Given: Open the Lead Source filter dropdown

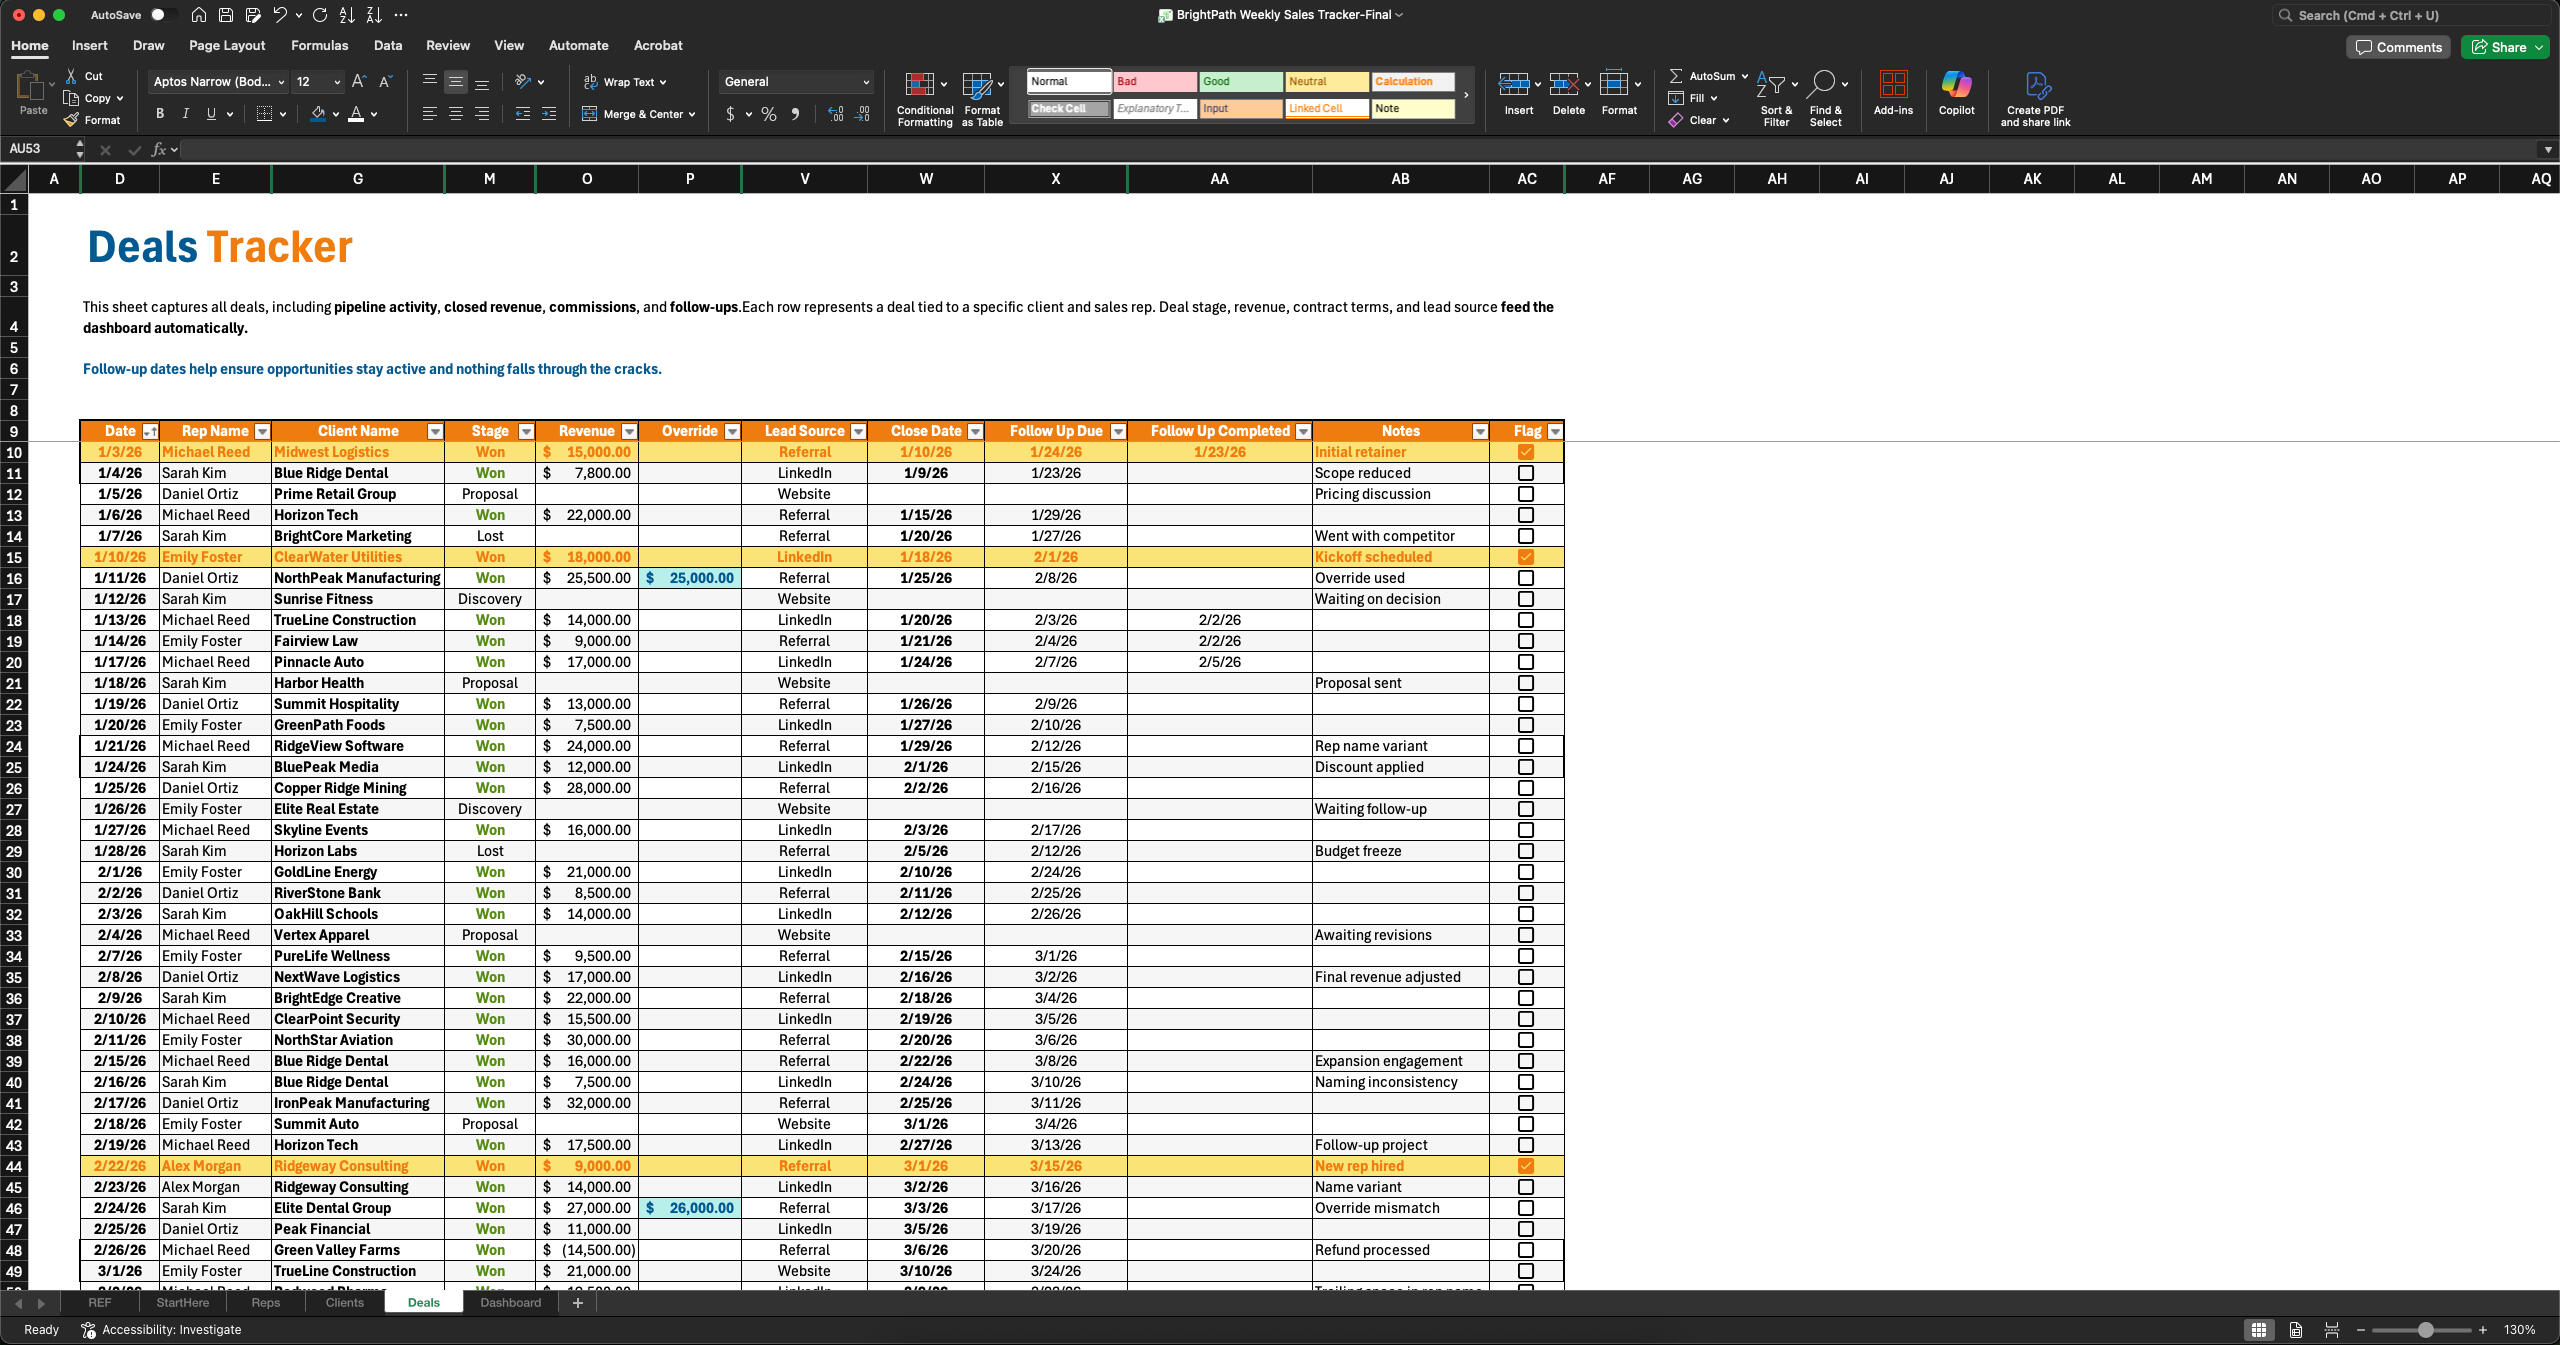Looking at the screenshot, I should [x=857, y=431].
